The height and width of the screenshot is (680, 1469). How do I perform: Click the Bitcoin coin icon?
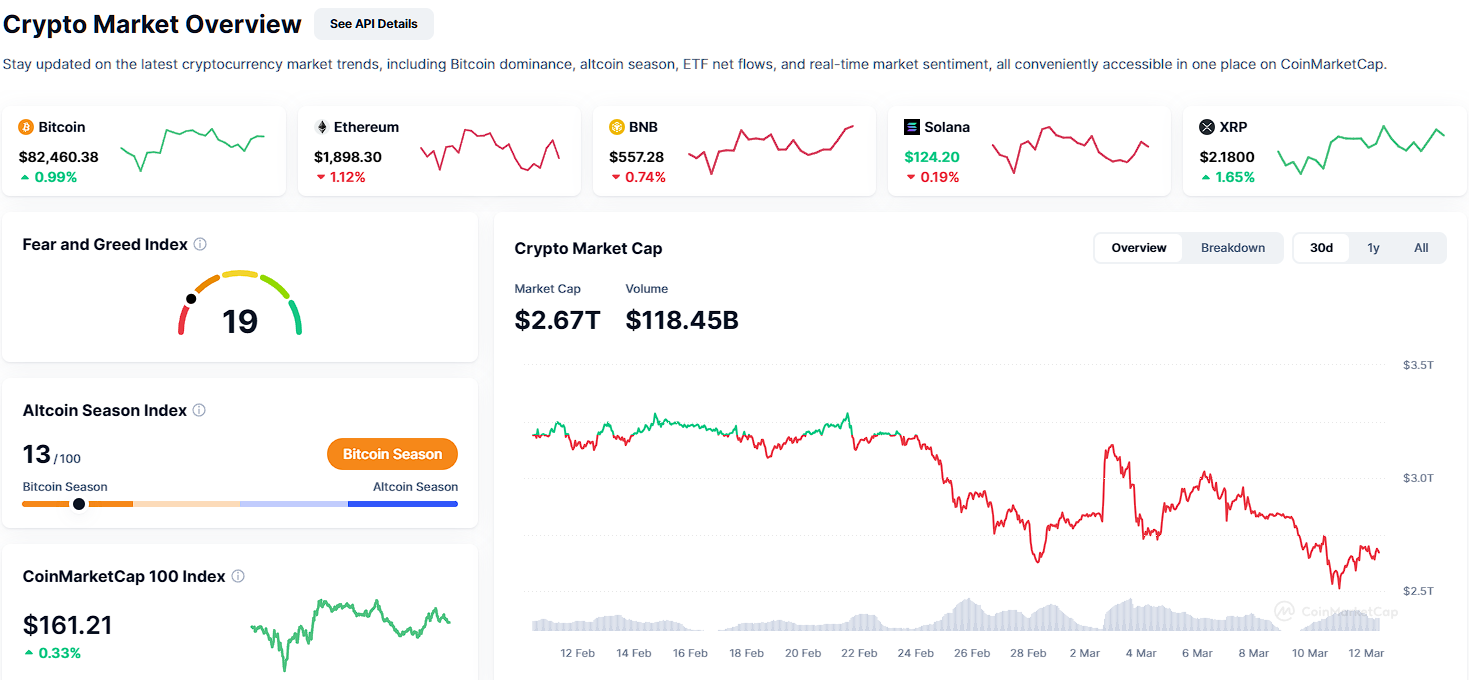point(27,127)
